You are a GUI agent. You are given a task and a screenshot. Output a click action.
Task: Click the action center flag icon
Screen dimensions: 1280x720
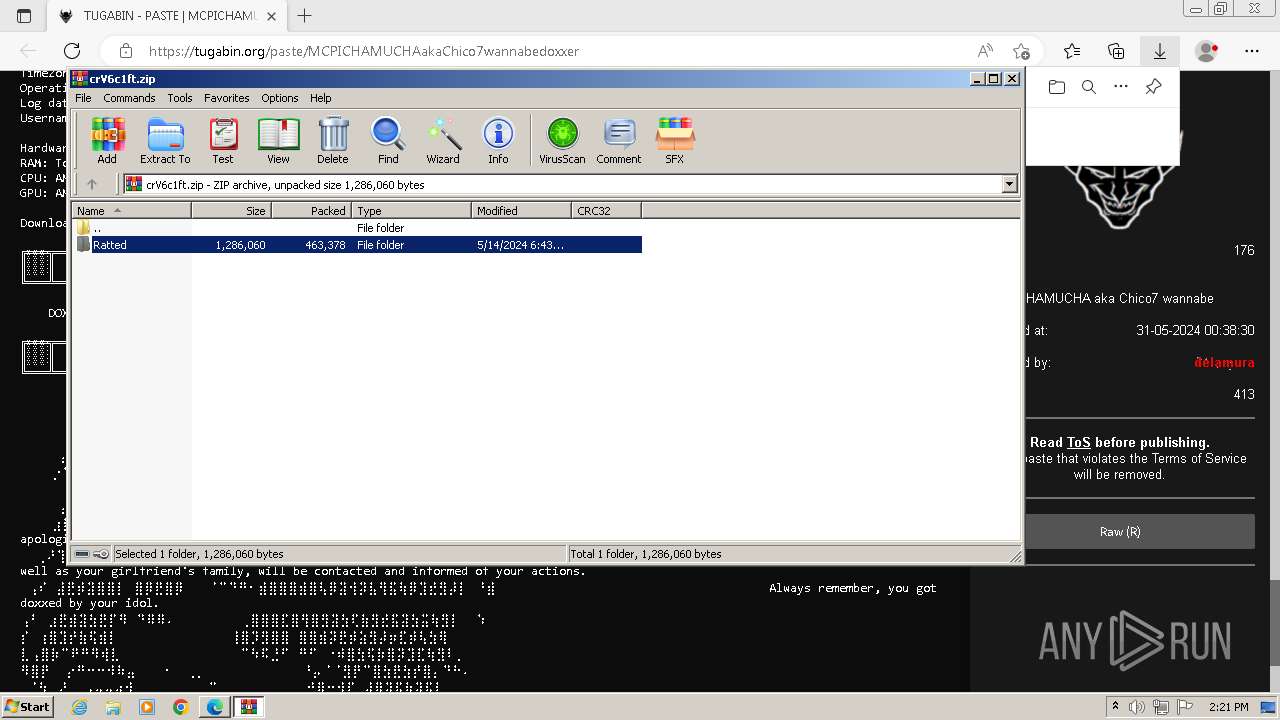[1184, 707]
